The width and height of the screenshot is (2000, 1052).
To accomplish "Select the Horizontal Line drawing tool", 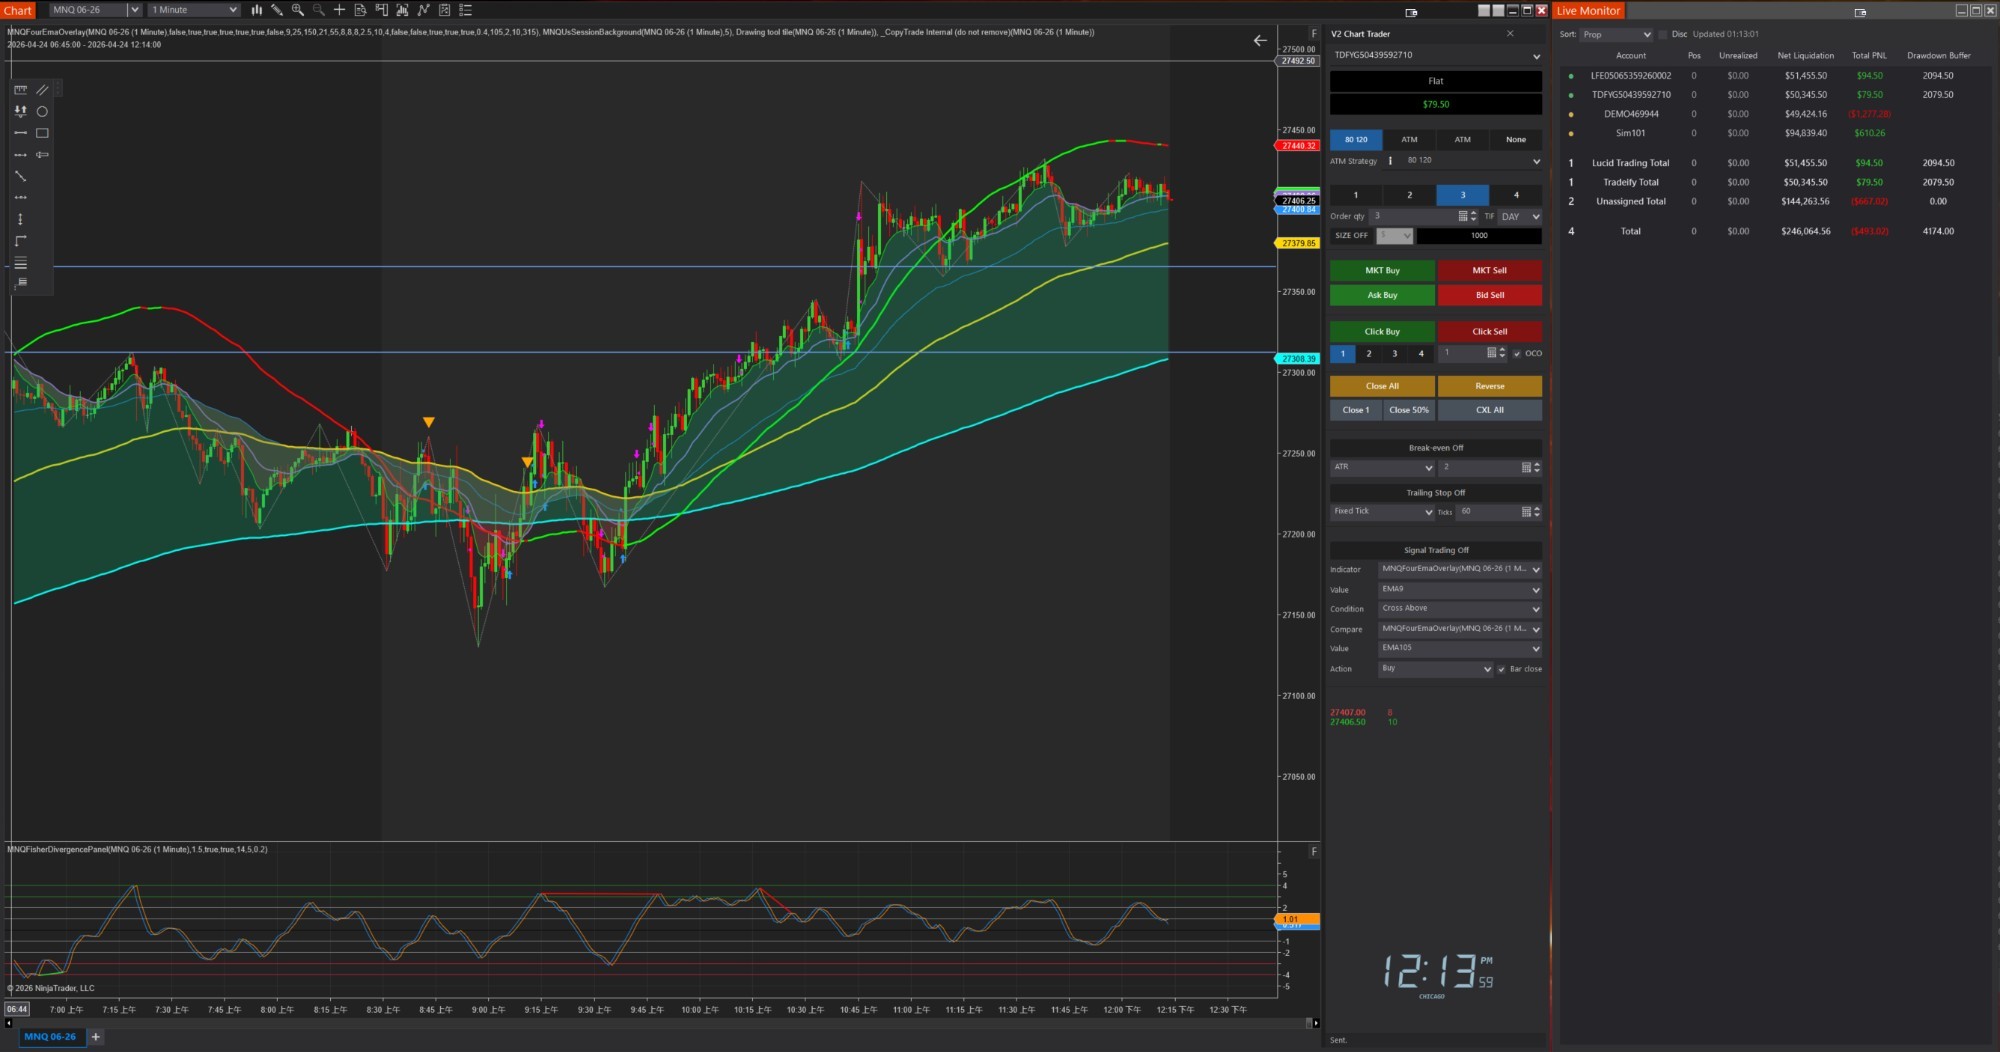I will [20, 132].
